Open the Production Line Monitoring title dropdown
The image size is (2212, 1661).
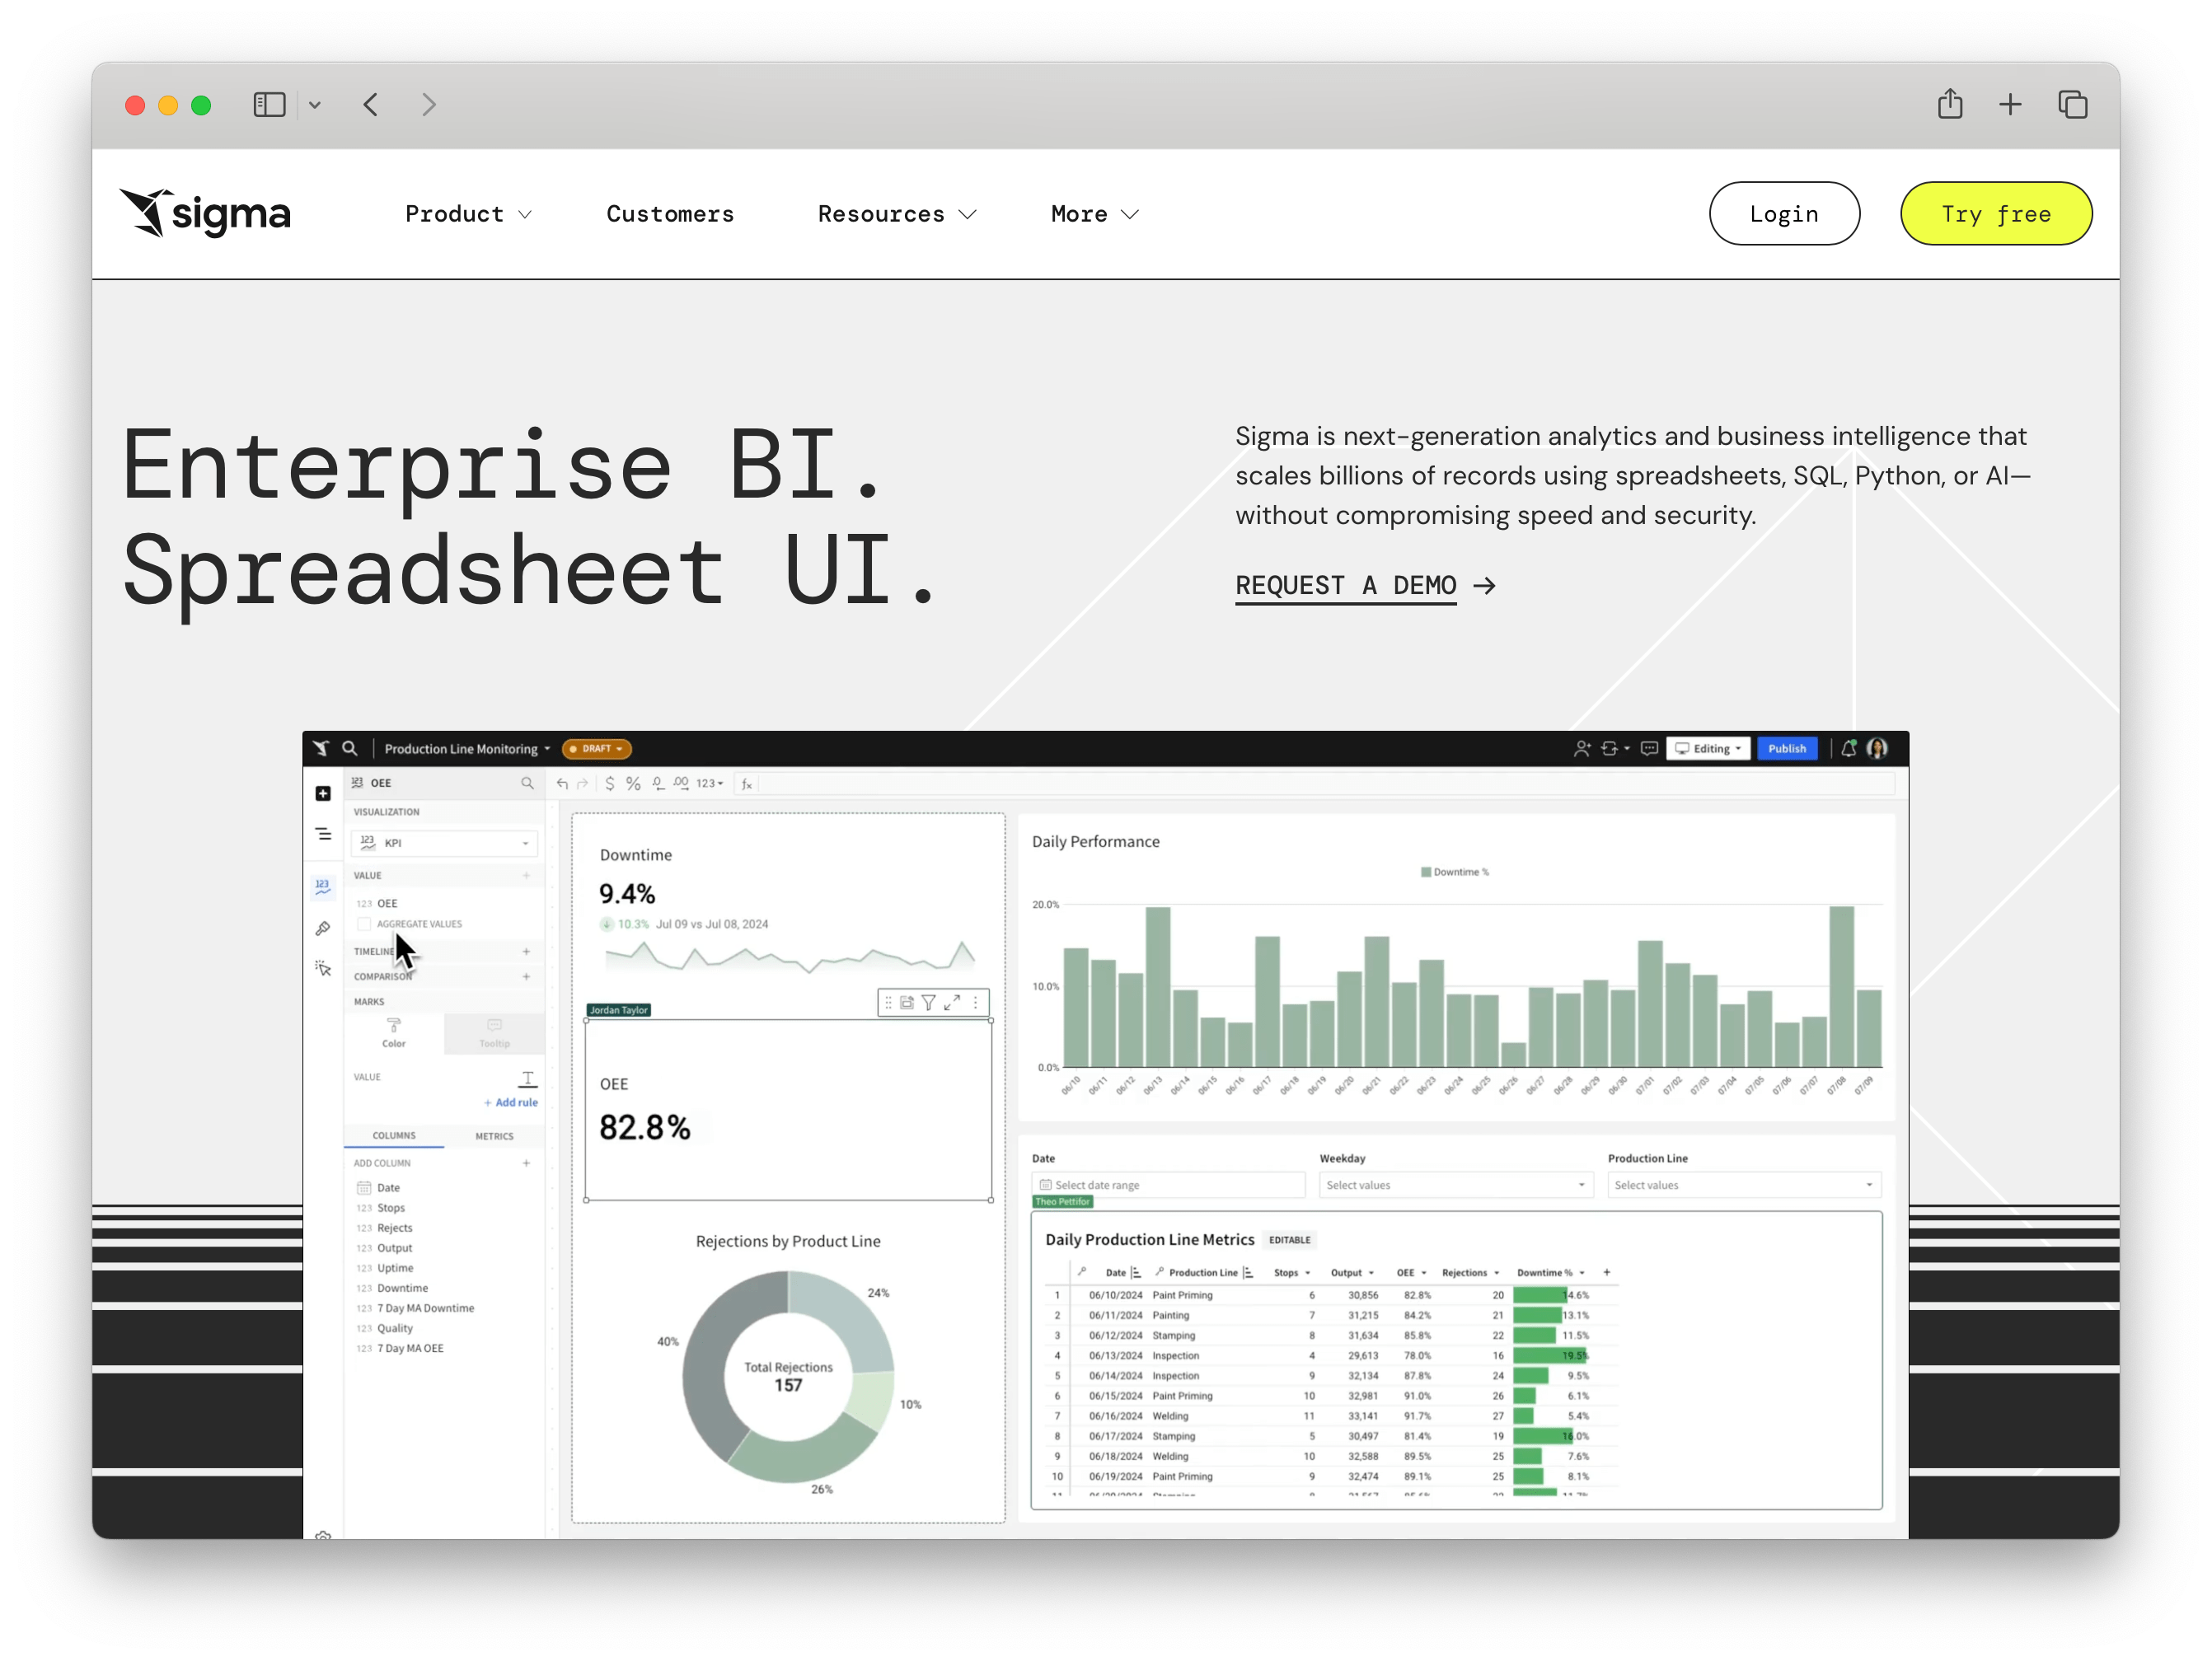(467, 749)
